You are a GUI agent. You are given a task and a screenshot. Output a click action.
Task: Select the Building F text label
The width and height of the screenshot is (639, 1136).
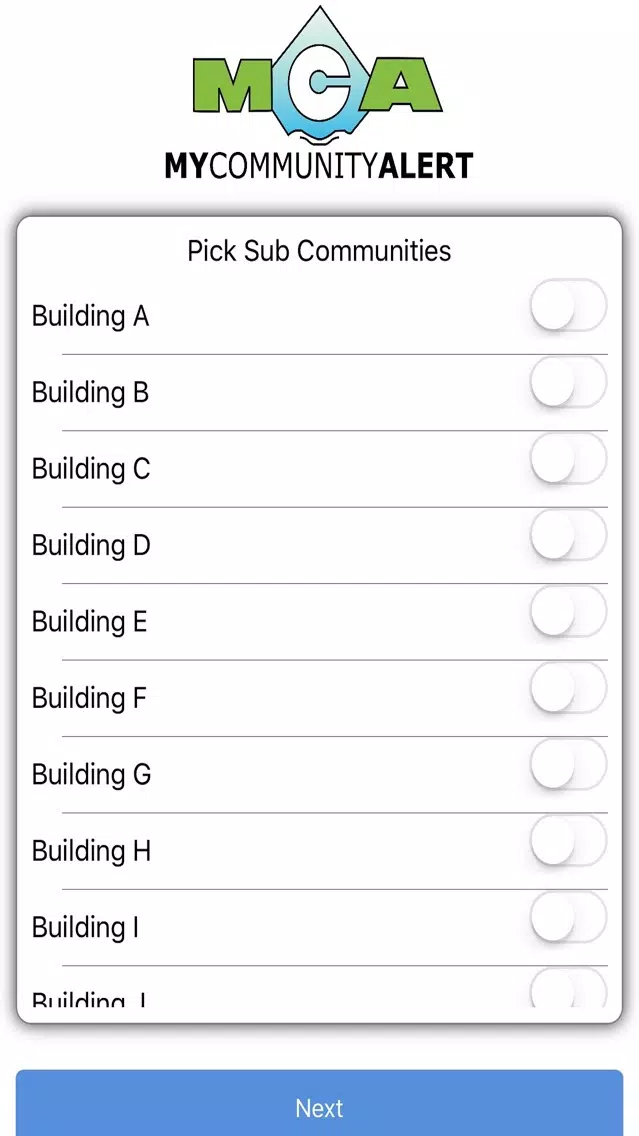click(89, 698)
